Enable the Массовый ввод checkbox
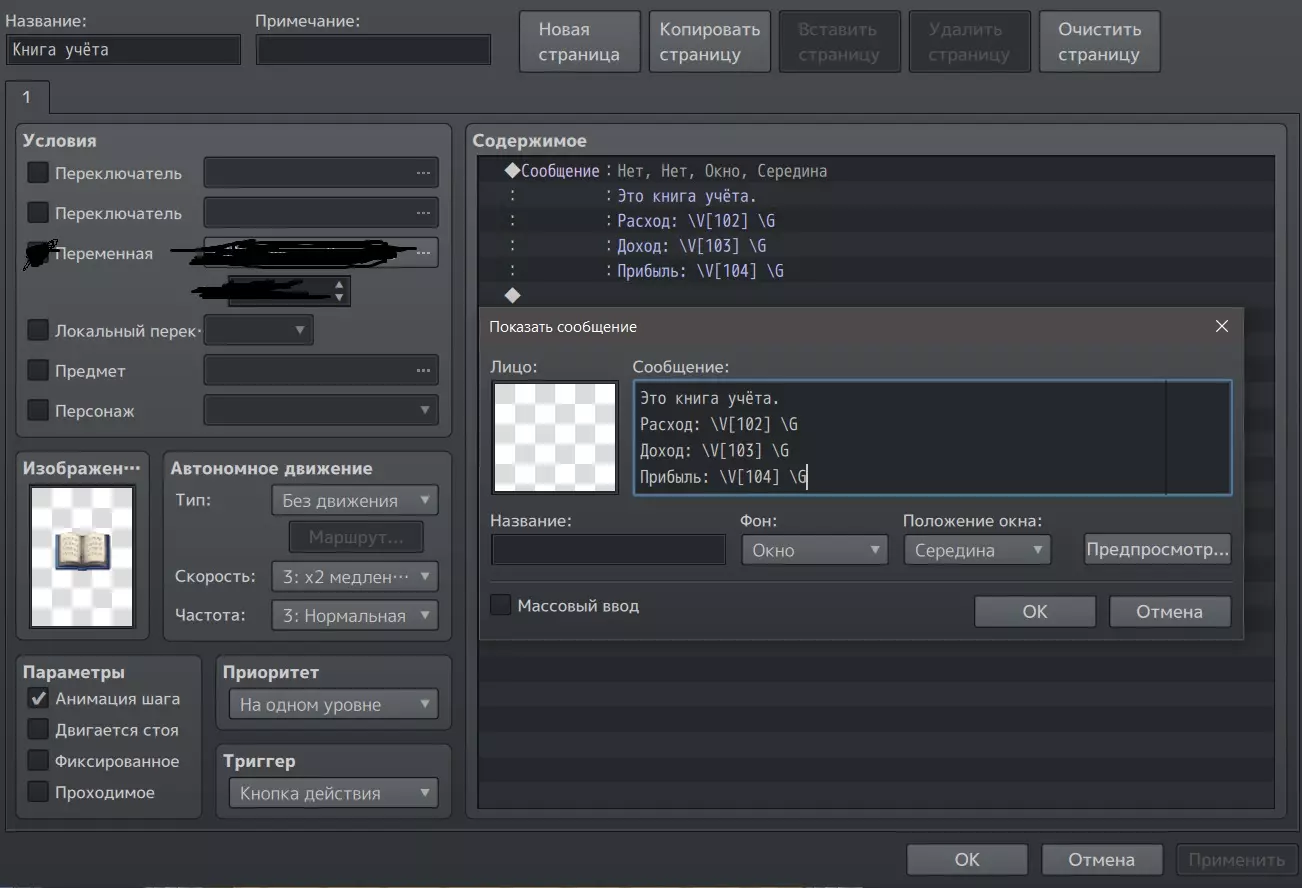The height and width of the screenshot is (888, 1302). click(501, 606)
